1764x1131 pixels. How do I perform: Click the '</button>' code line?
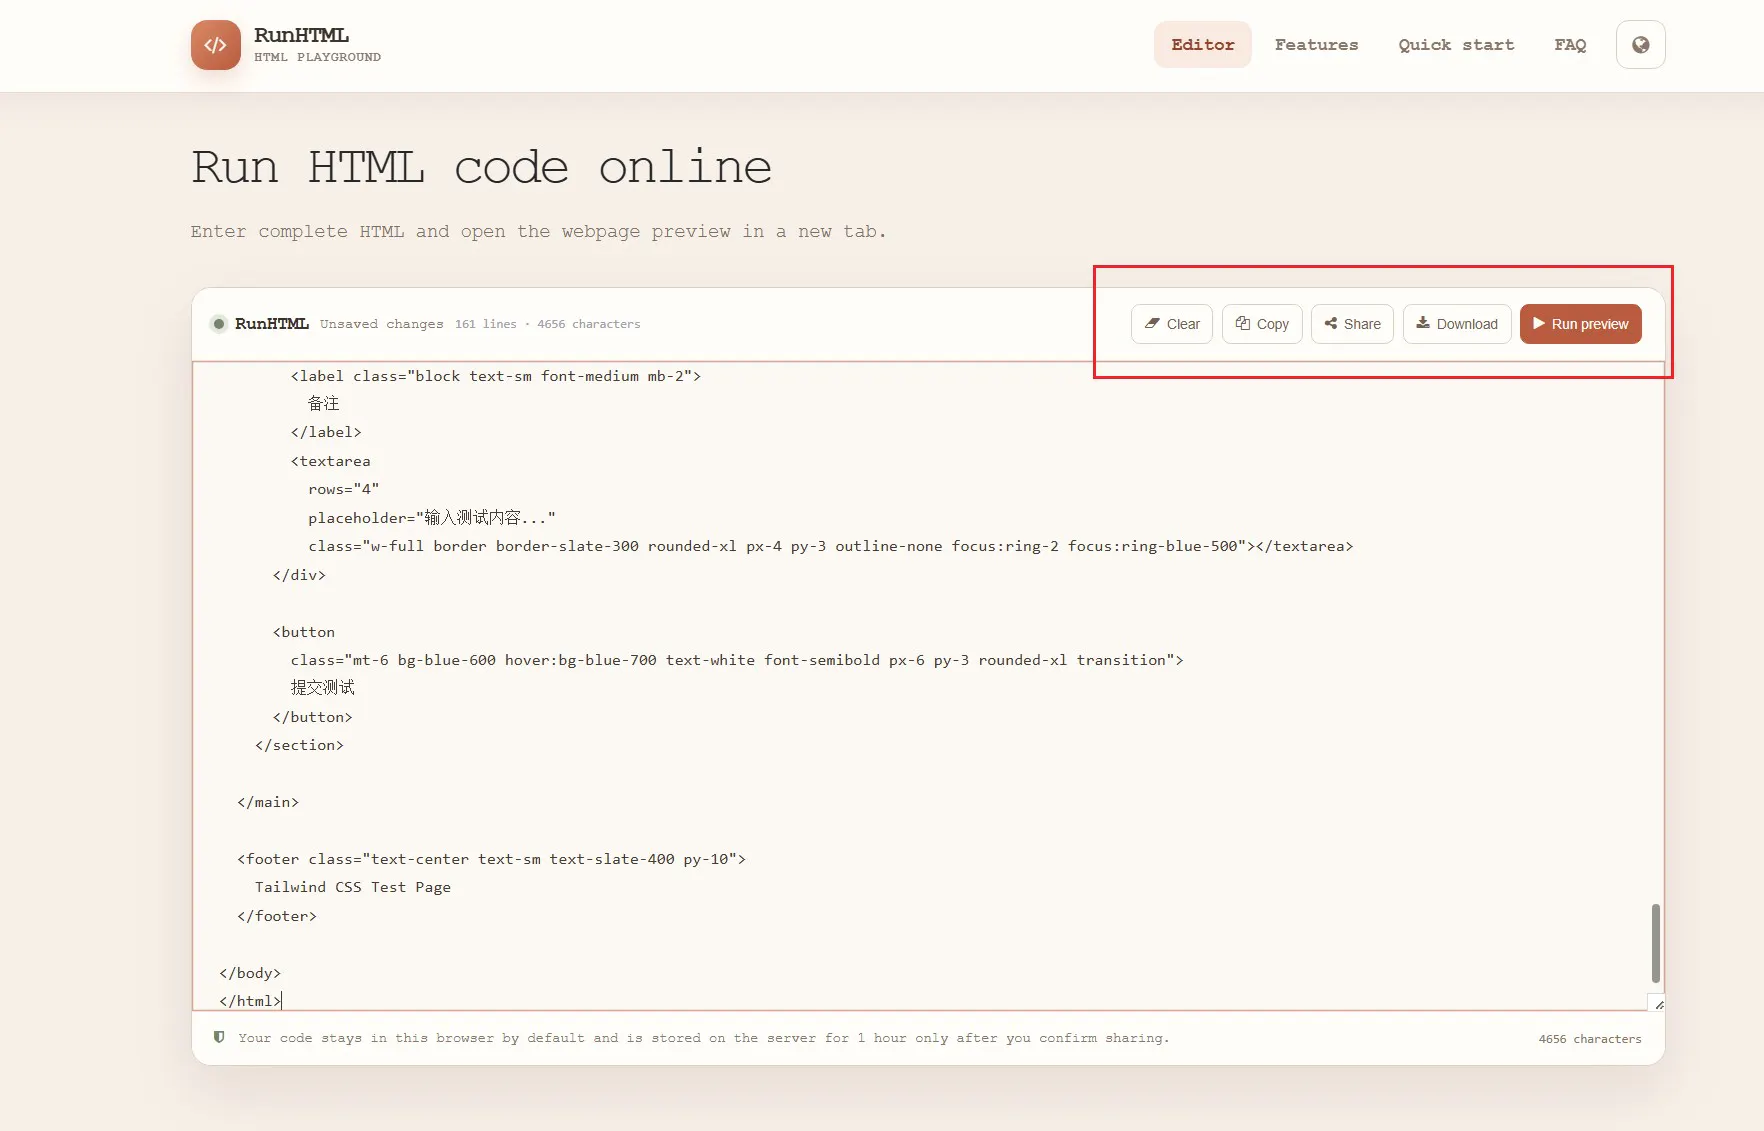click(312, 717)
